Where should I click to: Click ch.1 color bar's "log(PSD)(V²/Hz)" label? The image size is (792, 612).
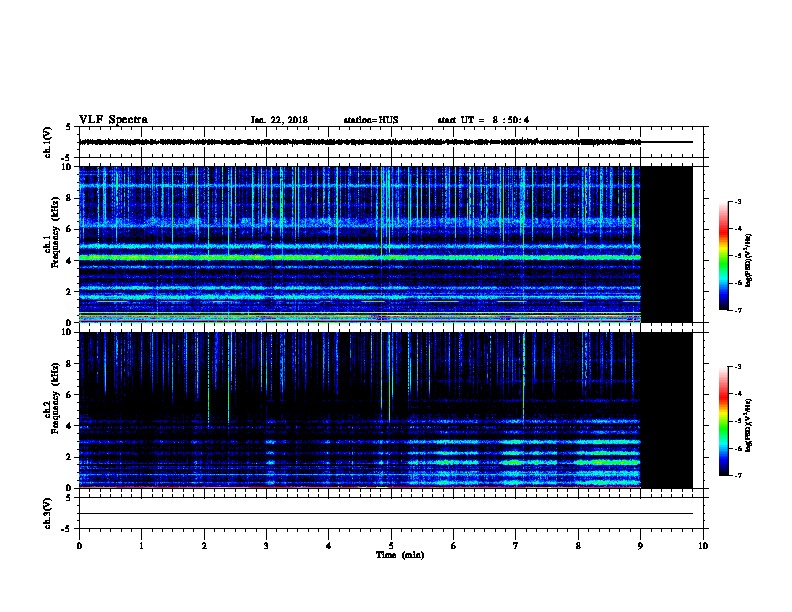click(748, 260)
